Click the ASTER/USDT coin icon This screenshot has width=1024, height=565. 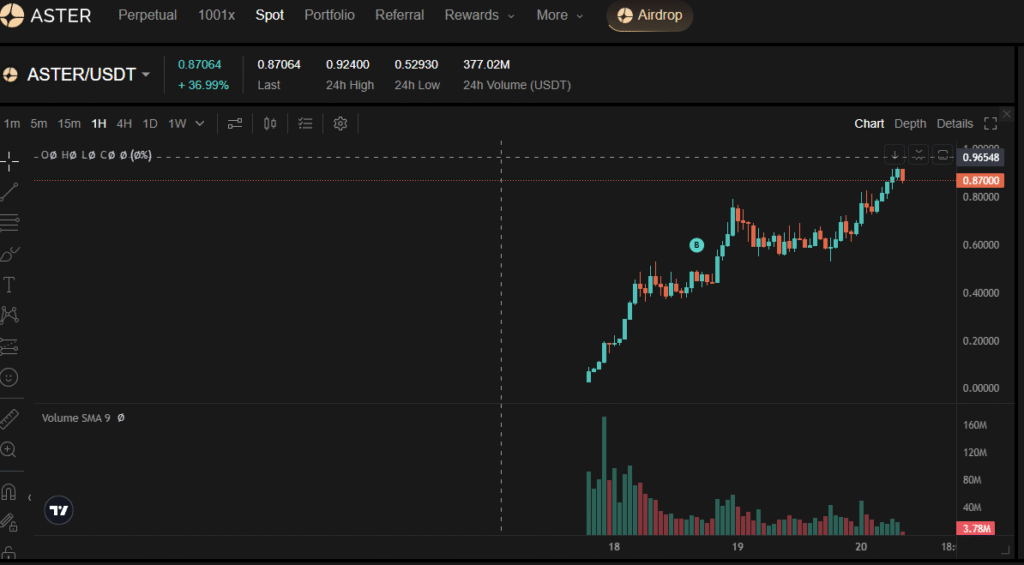(x=10, y=74)
